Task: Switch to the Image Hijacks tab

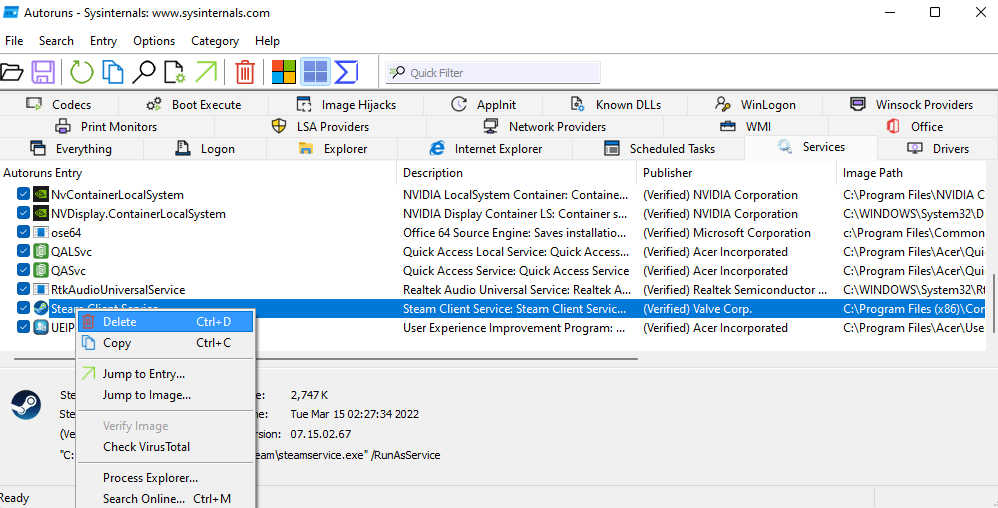Action: pos(346,105)
